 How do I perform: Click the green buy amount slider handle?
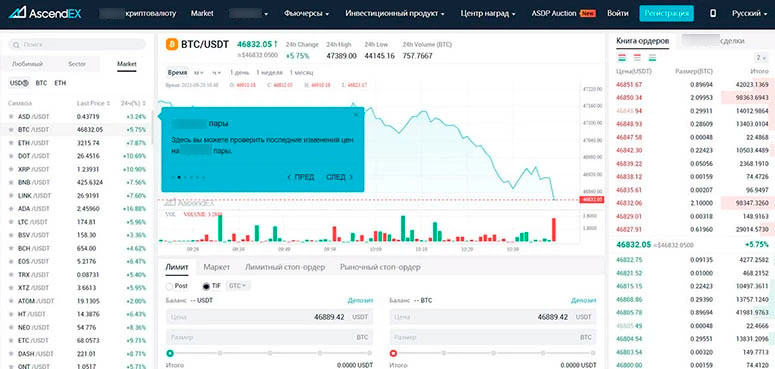pos(170,353)
